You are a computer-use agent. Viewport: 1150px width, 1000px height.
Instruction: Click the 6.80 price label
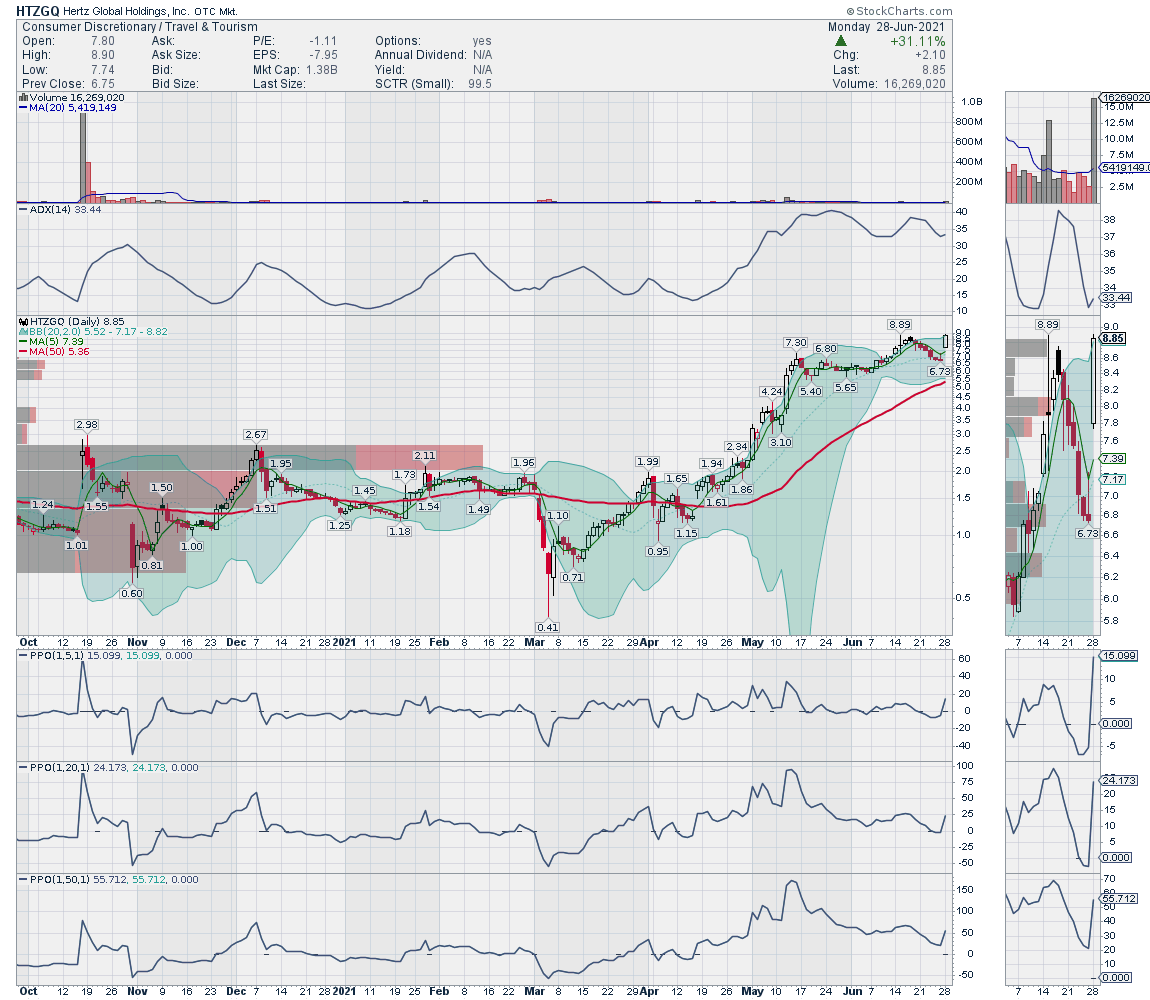(826, 348)
